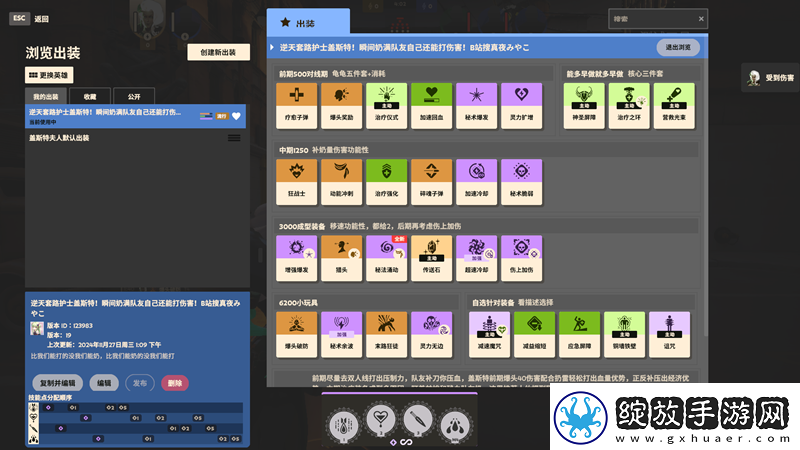Click 6200小玩具 category header
This screenshot has width=800, height=450.
(x=366, y=303)
